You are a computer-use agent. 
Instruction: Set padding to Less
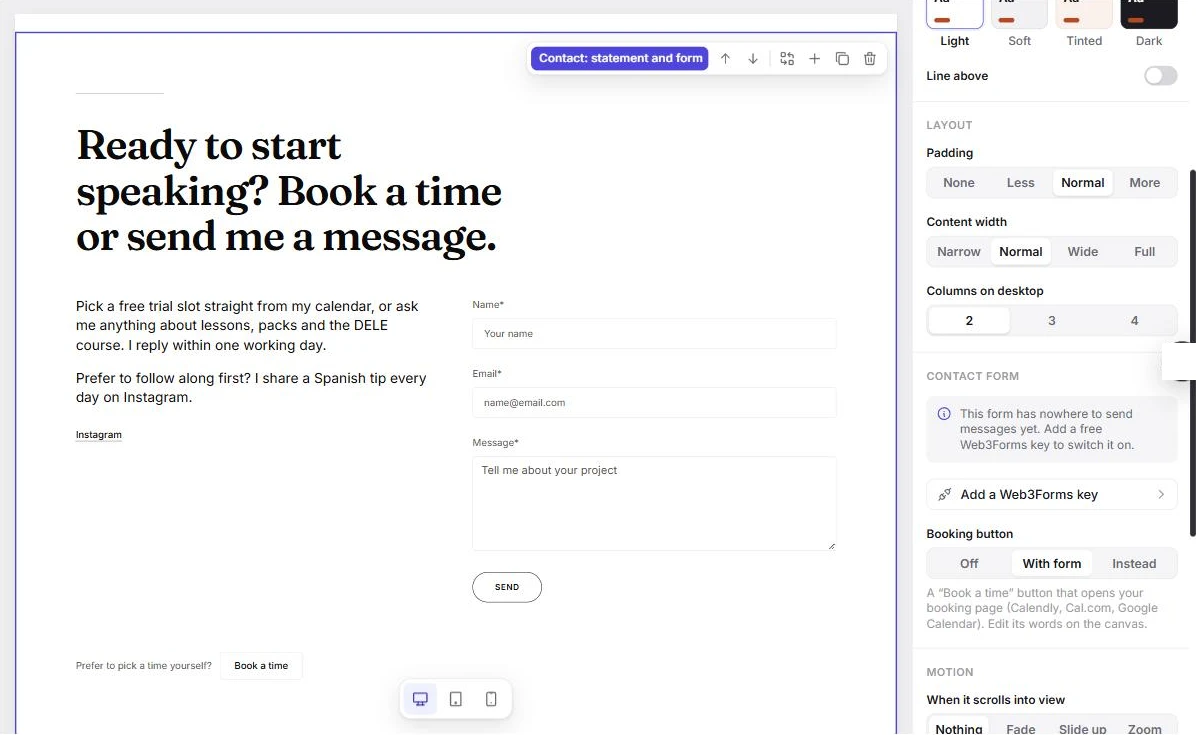click(1020, 183)
